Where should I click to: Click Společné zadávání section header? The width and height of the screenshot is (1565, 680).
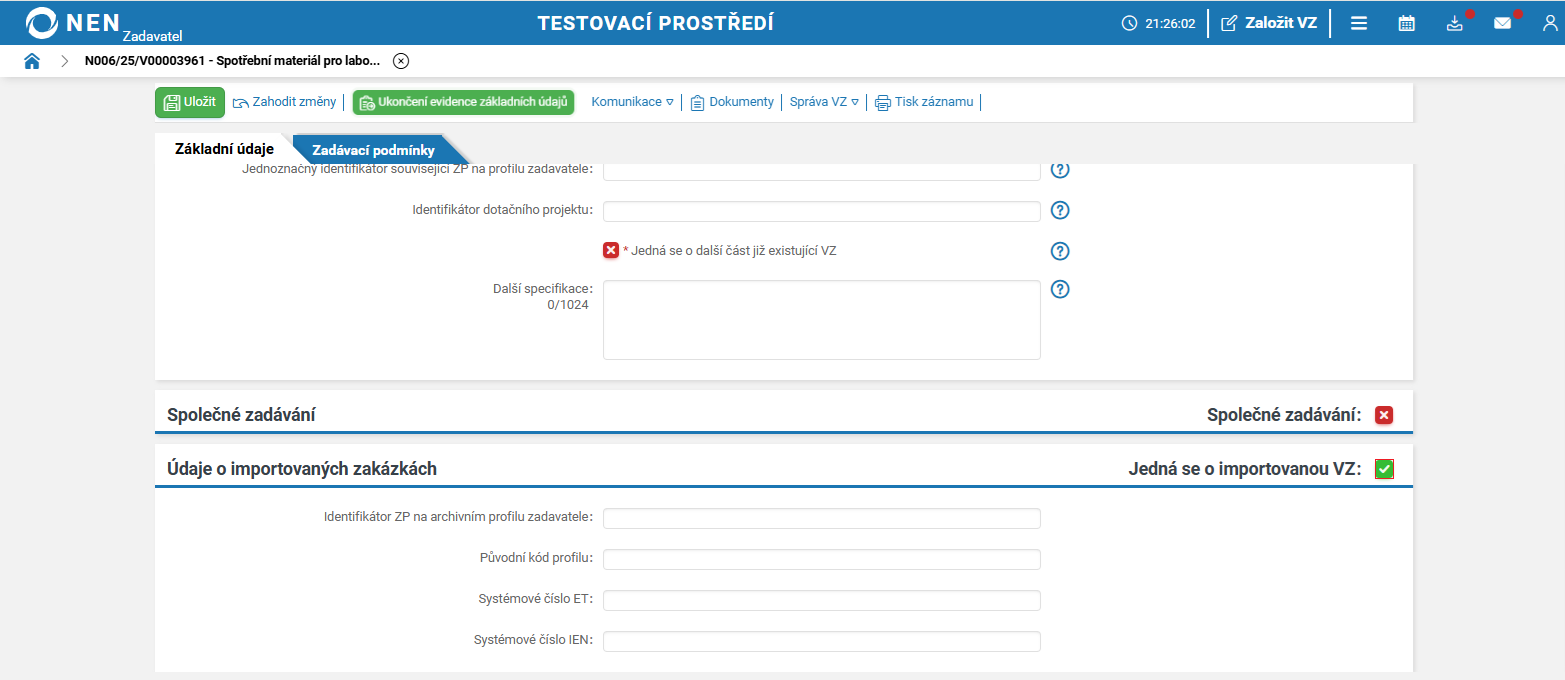[x=241, y=415]
